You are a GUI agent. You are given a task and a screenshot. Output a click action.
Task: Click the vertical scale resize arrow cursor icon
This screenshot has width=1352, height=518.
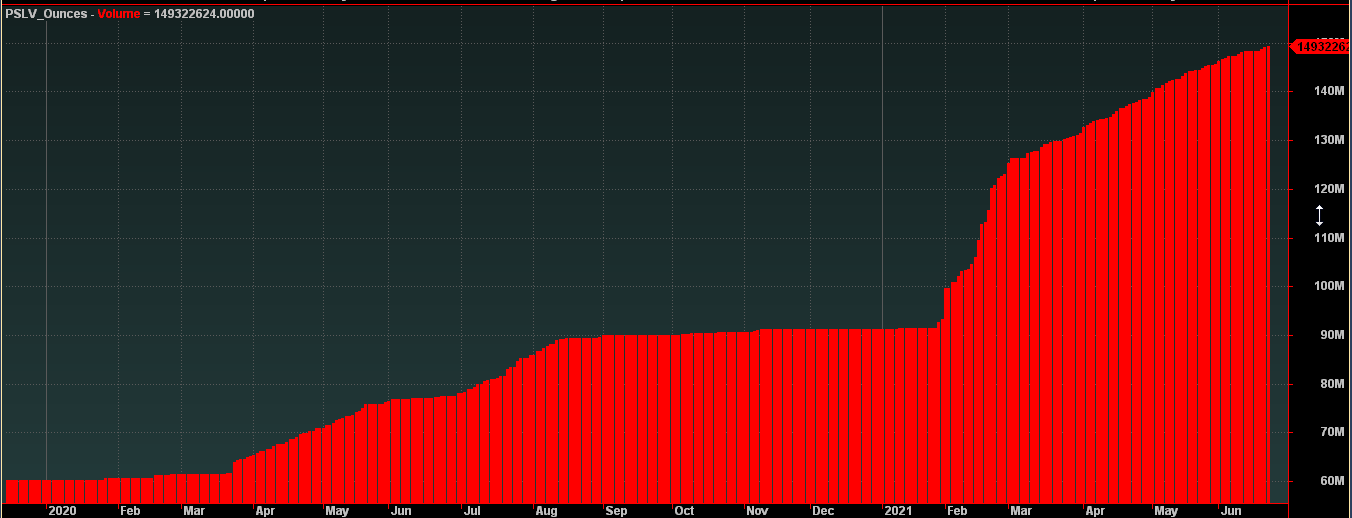pos(1319,214)
